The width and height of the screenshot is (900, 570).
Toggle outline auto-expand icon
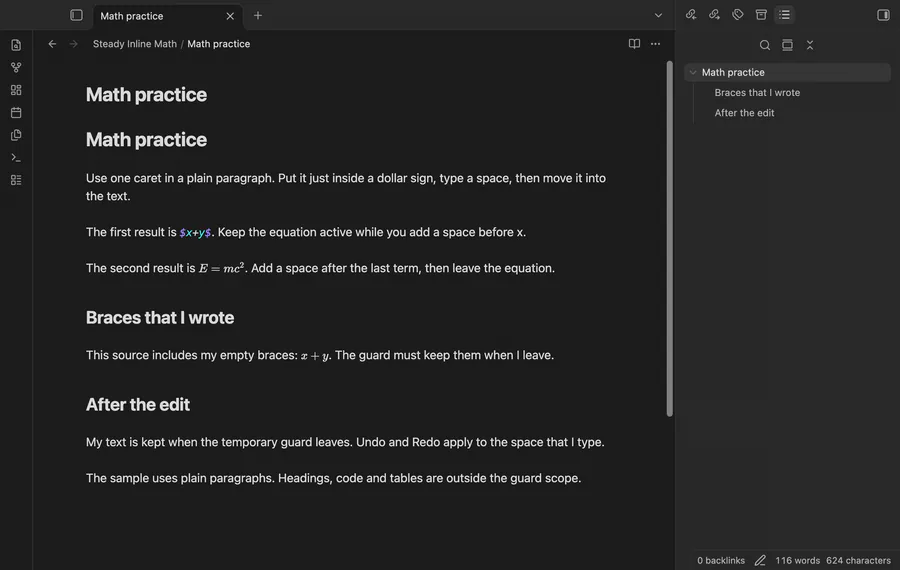click(x=788, y=45)
